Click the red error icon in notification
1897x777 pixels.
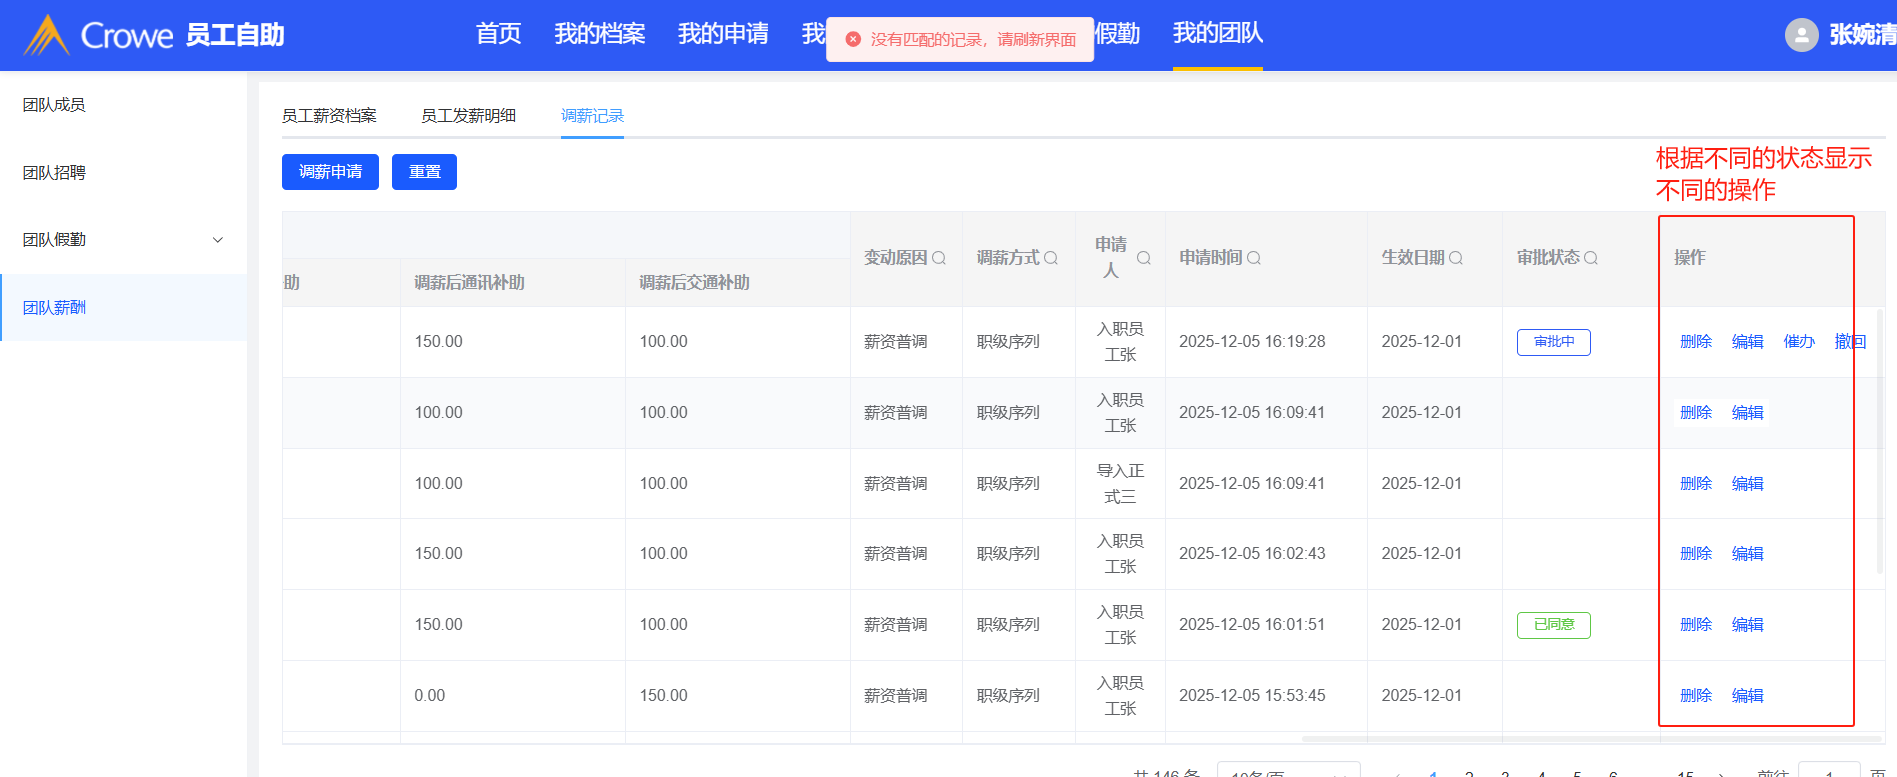click(853, 39)
